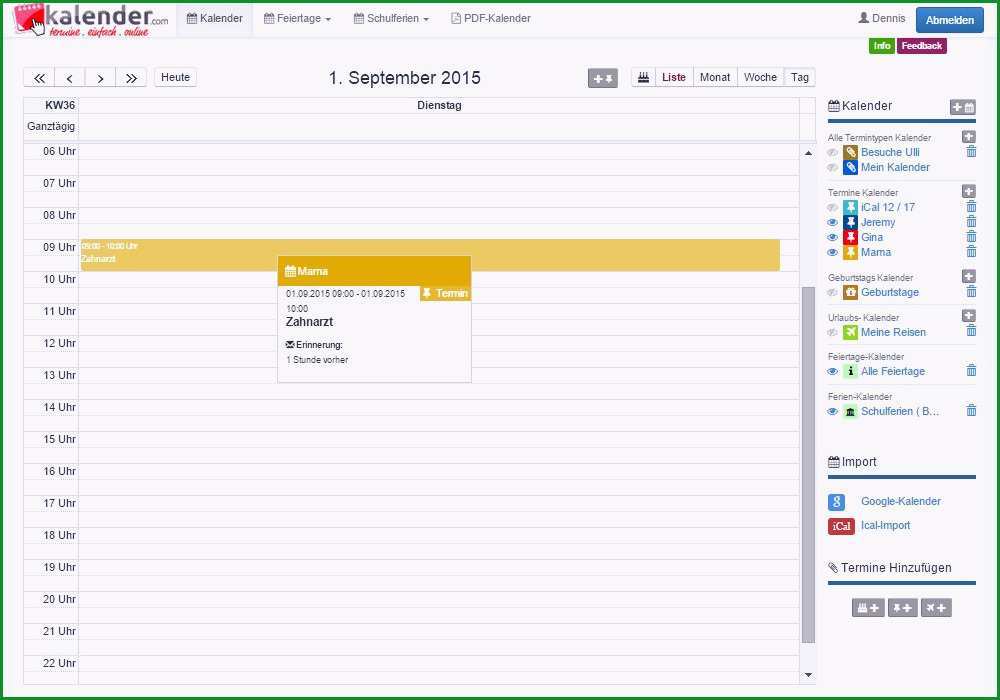Click add-calendar icon in Kalender header
Viewport: 1000px width, 700px height.
click(962, 107)
